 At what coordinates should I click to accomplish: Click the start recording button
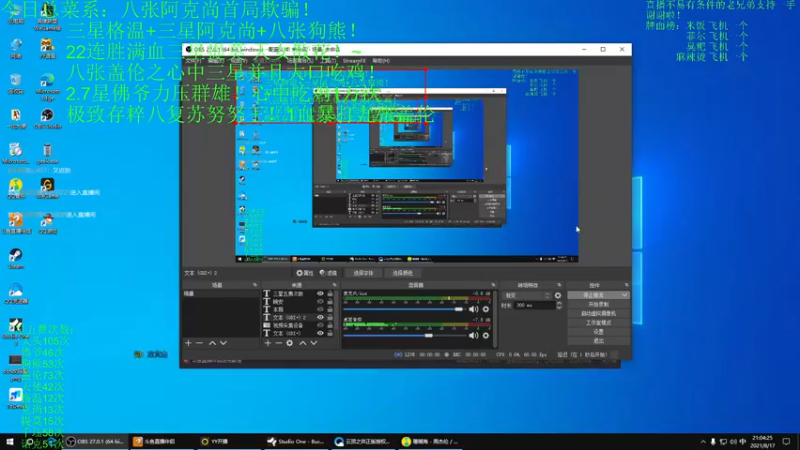pos(598,305)
